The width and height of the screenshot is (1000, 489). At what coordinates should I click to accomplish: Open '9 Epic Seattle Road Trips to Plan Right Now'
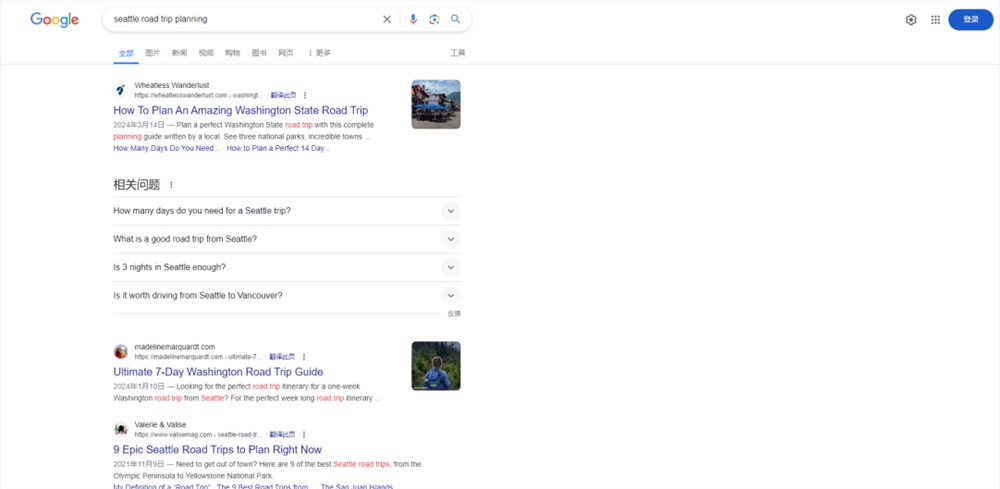[x=217, y=449]
